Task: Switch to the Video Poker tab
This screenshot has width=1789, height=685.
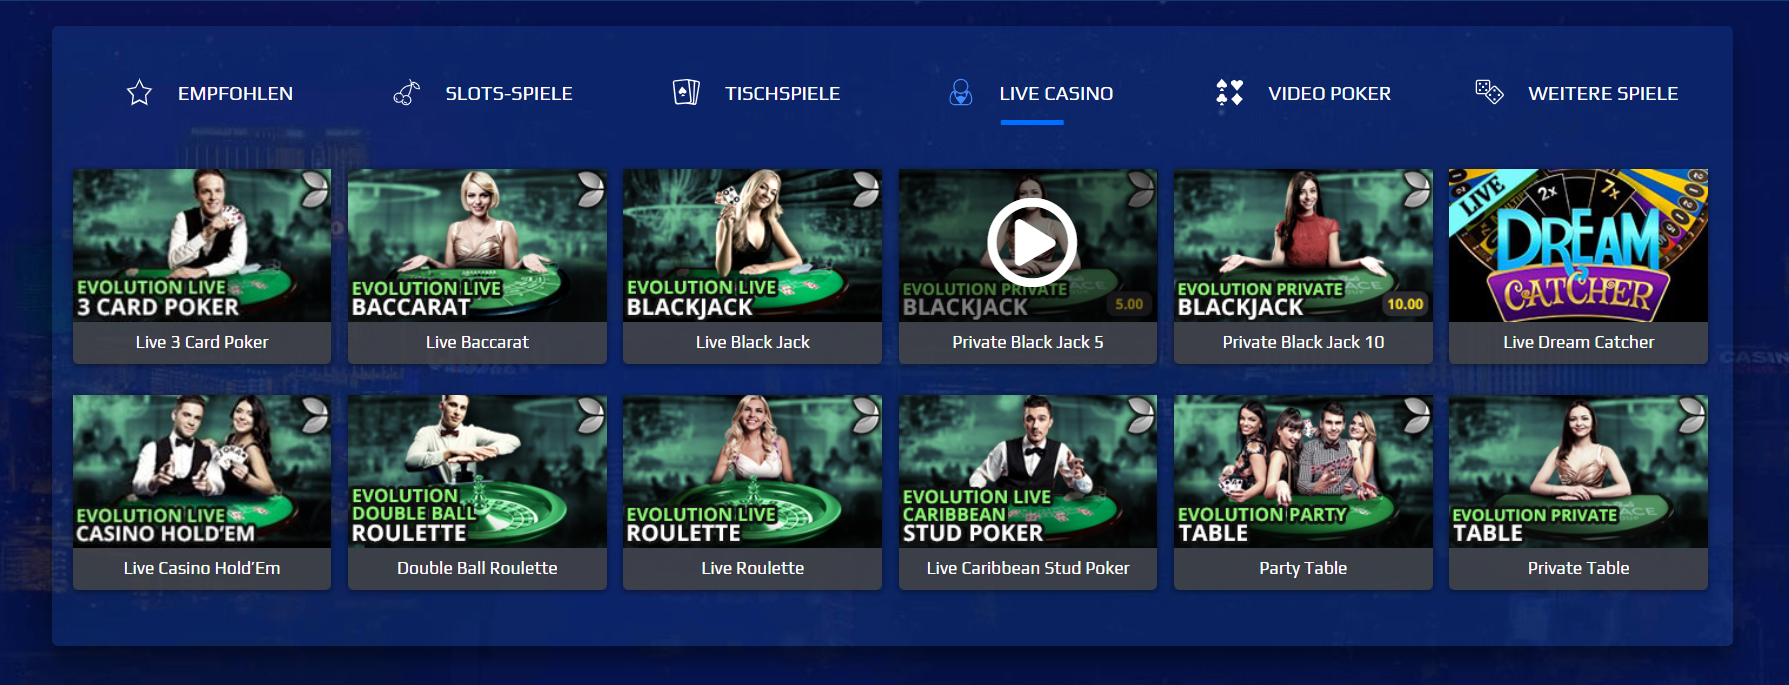Action: click(x=1303, y=93)
